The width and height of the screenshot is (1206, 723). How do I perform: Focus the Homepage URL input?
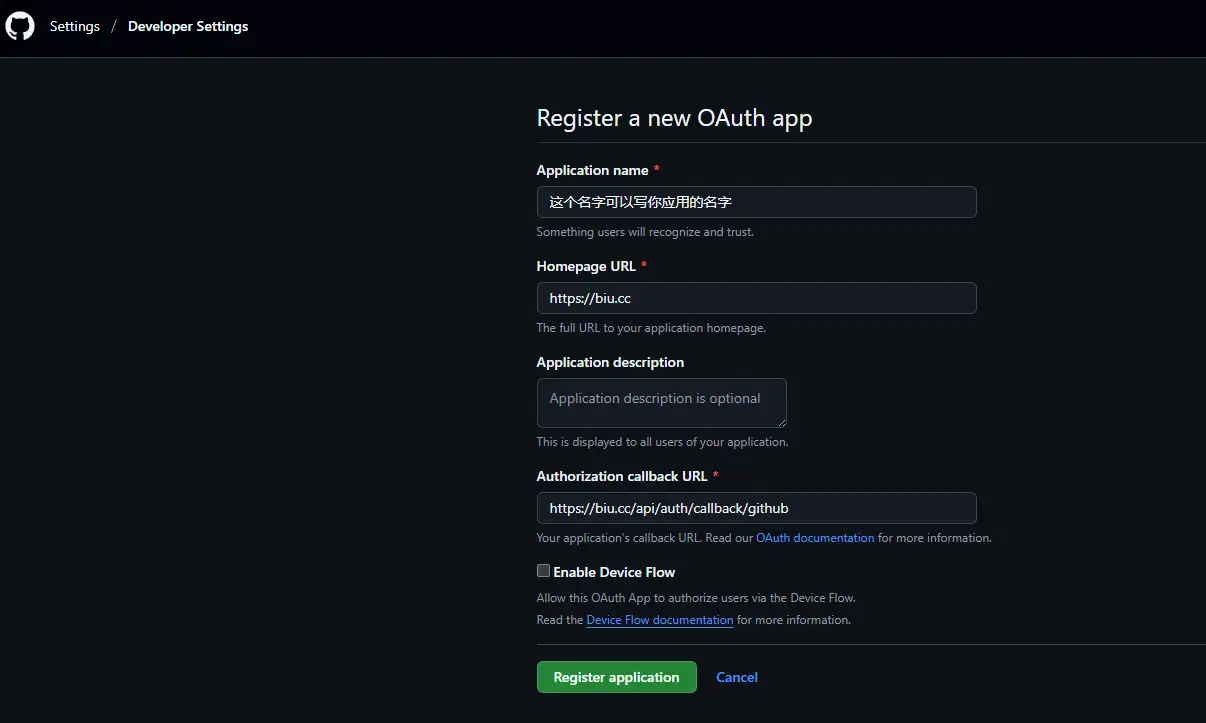(756, 297)
